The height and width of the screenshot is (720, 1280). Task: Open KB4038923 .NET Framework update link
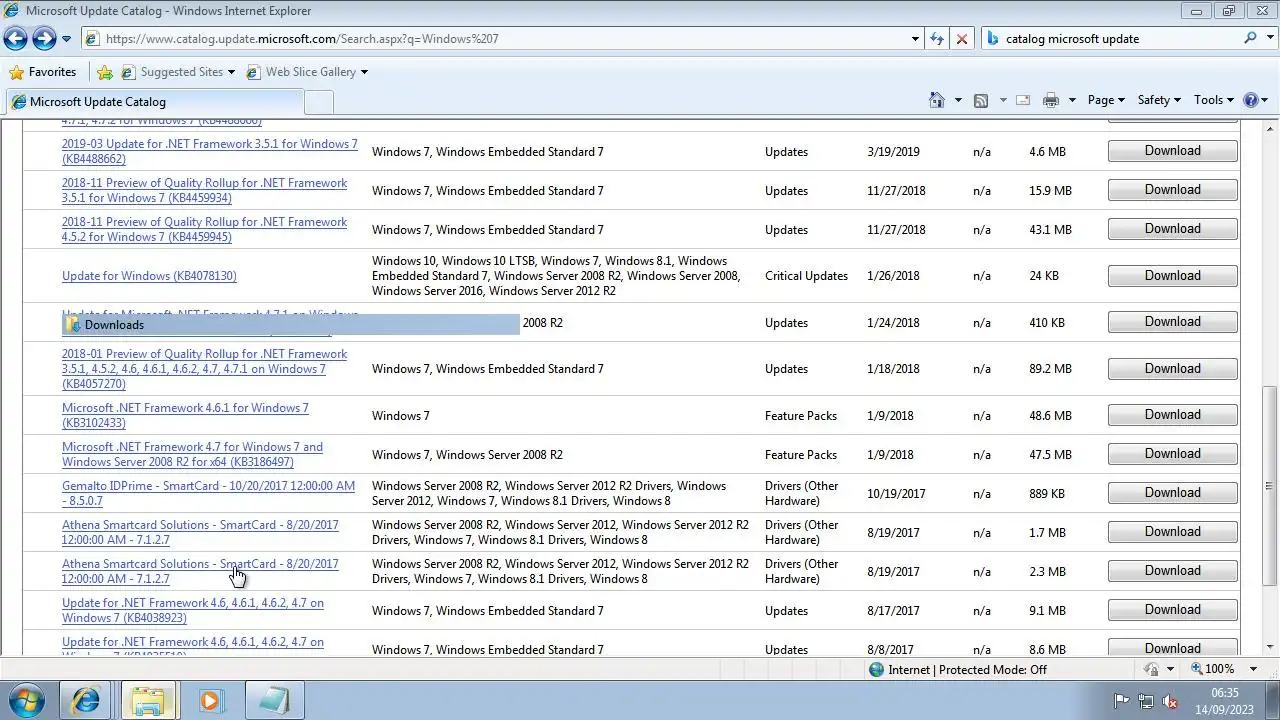tap(192, 610)
